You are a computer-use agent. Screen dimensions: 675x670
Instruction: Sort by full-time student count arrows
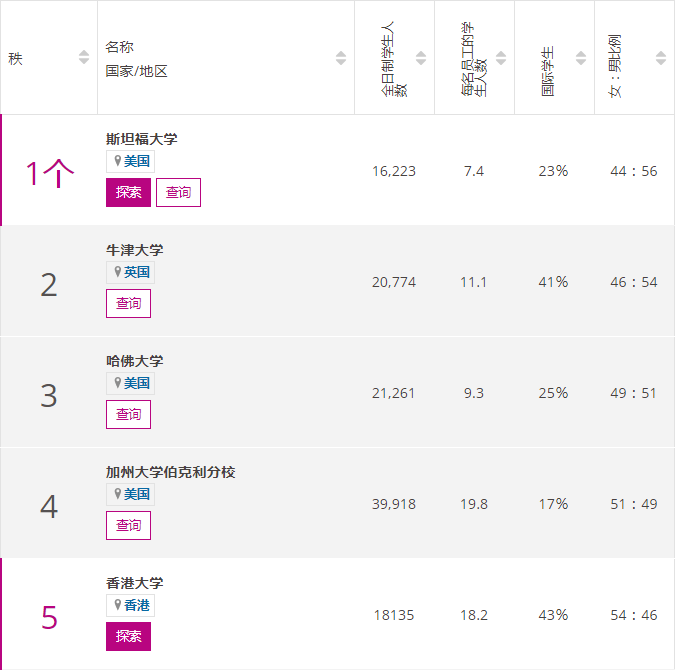click(421, 58)
